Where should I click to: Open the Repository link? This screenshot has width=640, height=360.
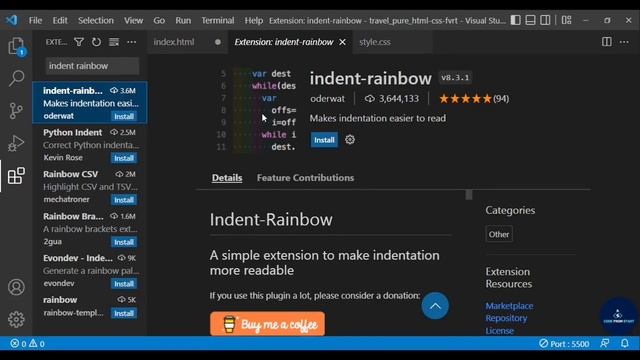506,318
